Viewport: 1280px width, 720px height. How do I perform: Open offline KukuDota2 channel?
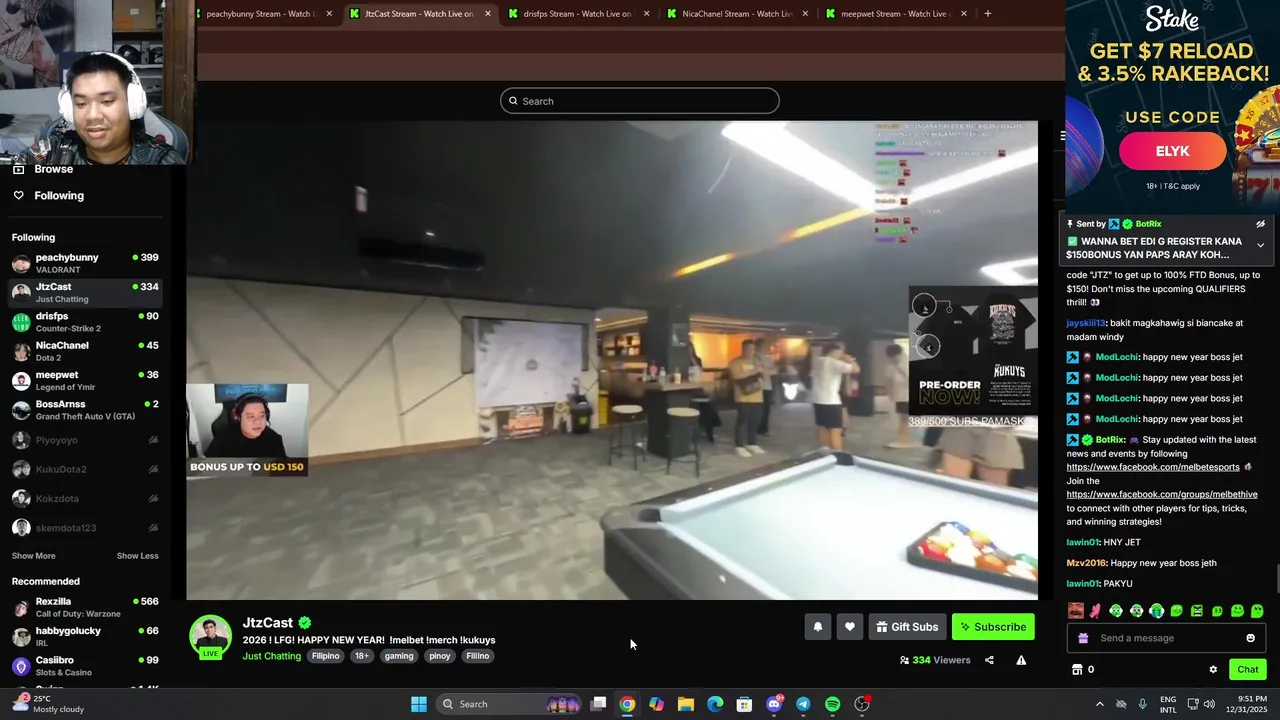[x=85, y=469]
